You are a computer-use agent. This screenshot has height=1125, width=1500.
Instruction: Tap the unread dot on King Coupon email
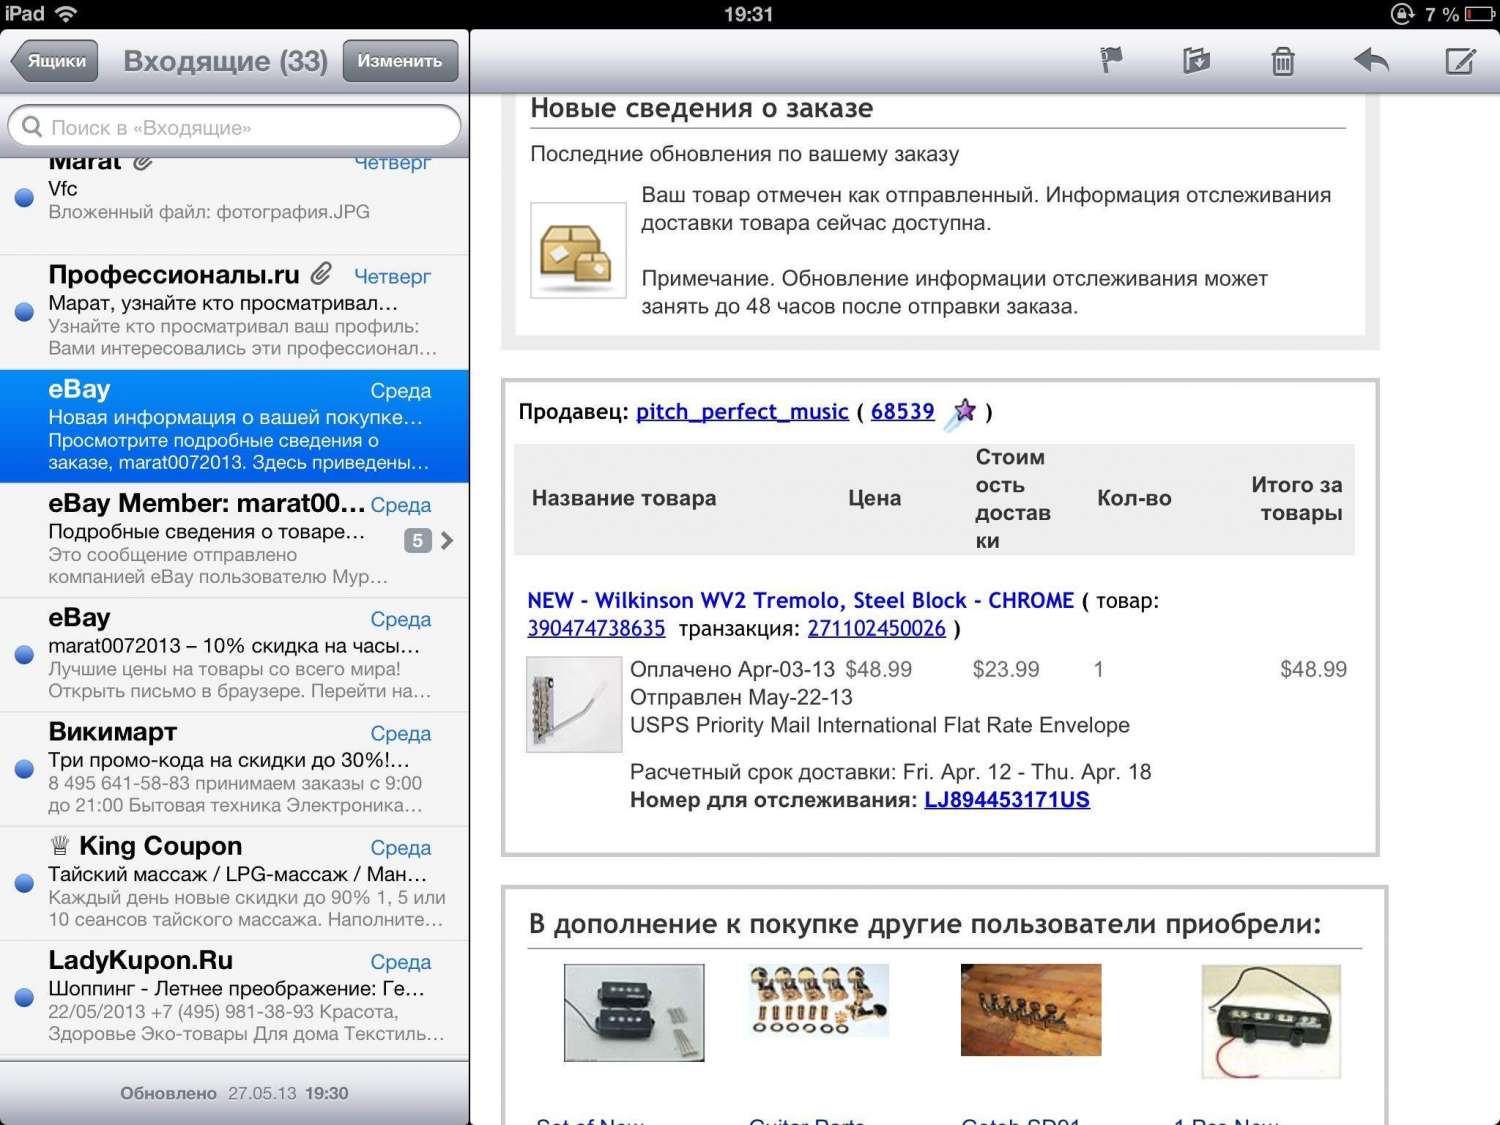(25, 883)
